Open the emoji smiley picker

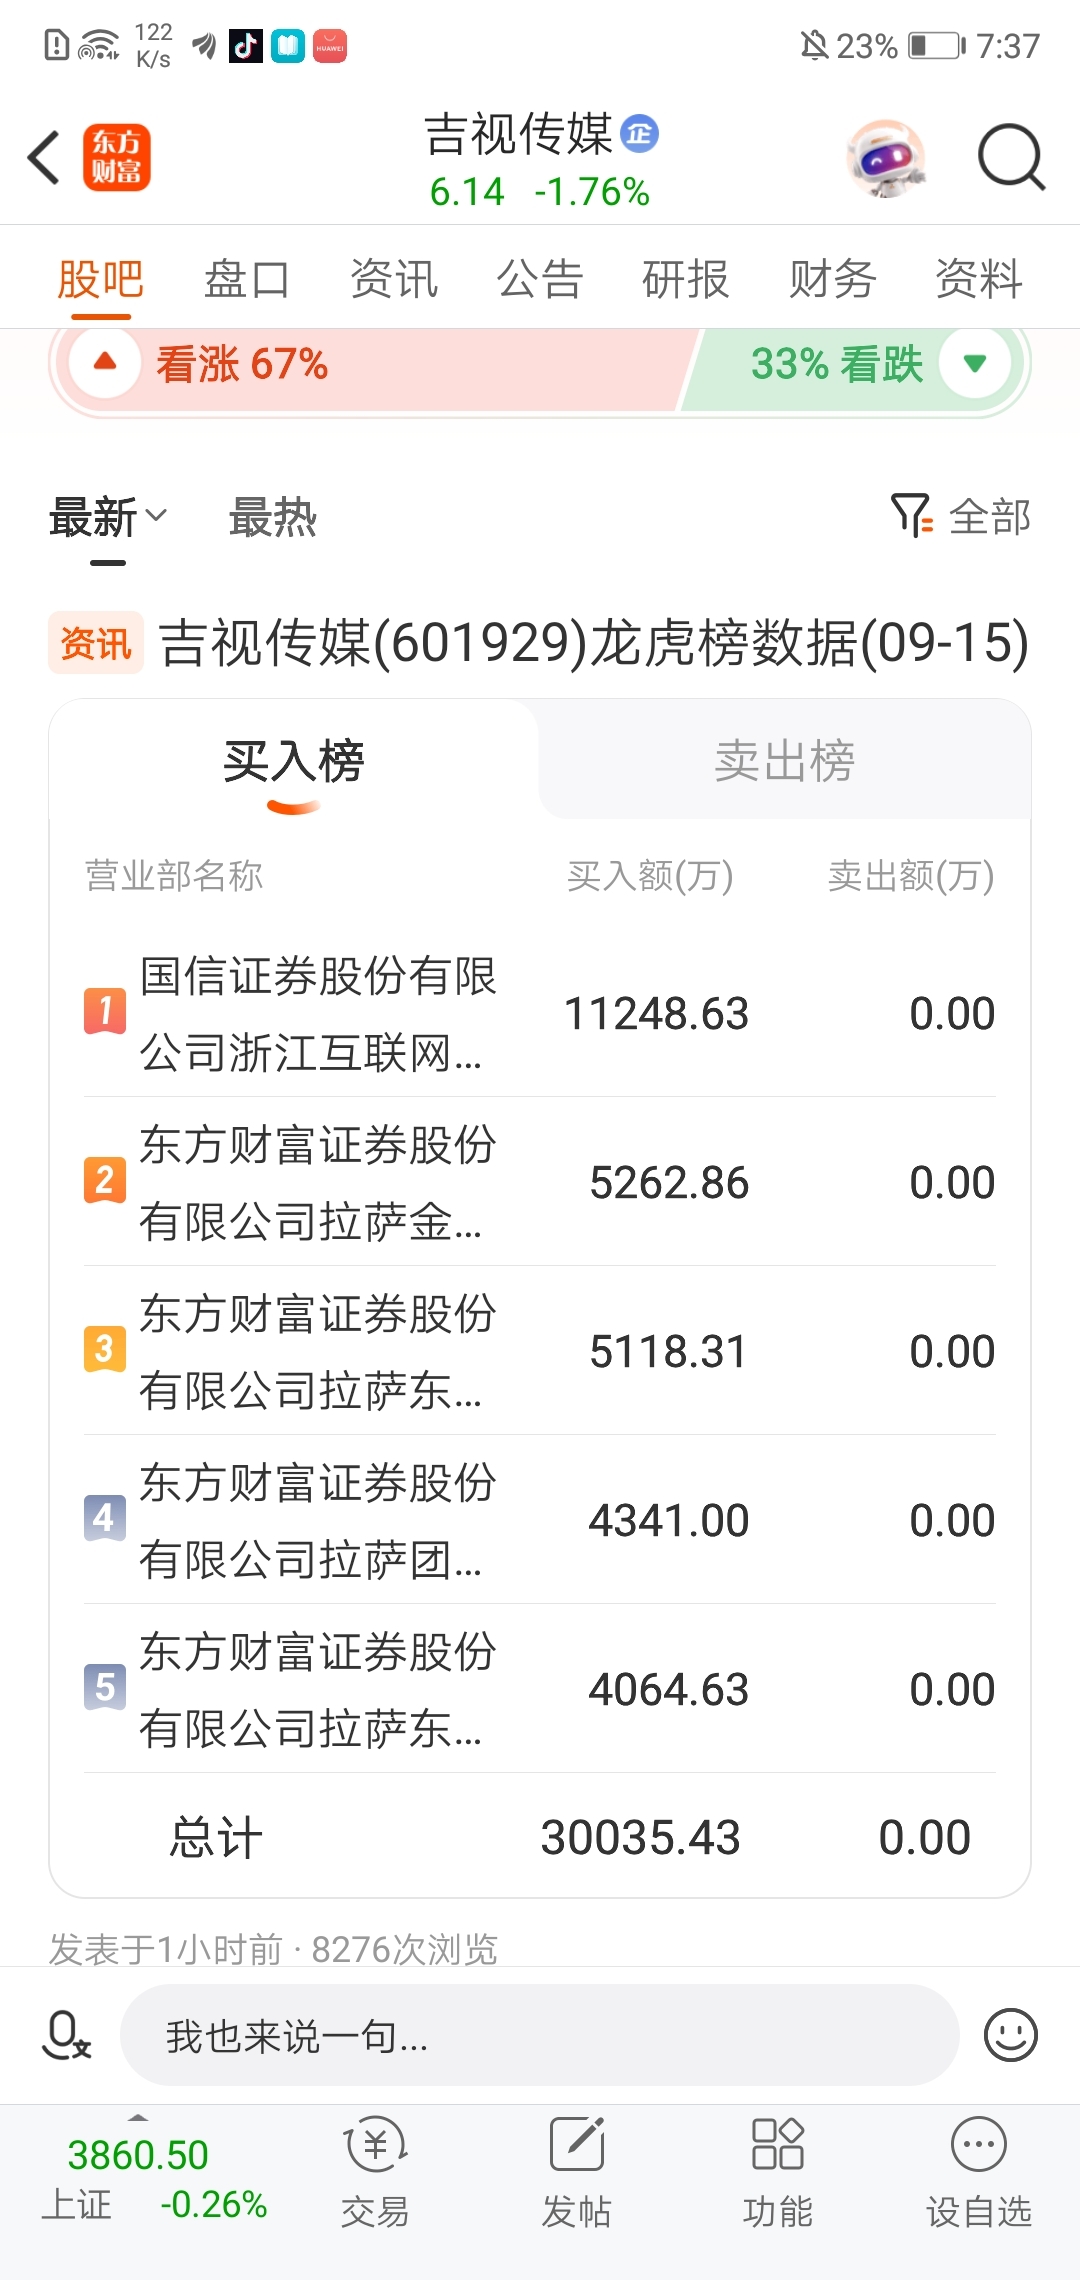click(1010, 2035)
